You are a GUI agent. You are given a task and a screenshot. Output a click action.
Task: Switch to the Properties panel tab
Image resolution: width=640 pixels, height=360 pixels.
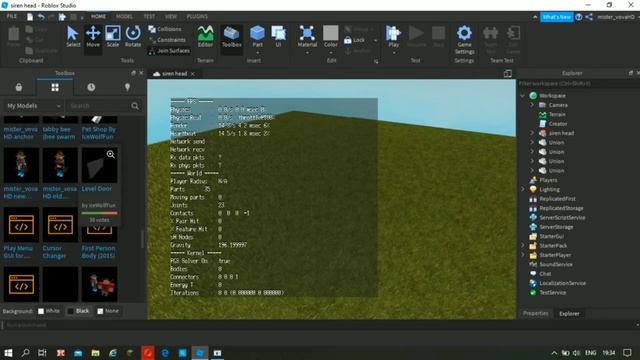click(x=536, y=313)
